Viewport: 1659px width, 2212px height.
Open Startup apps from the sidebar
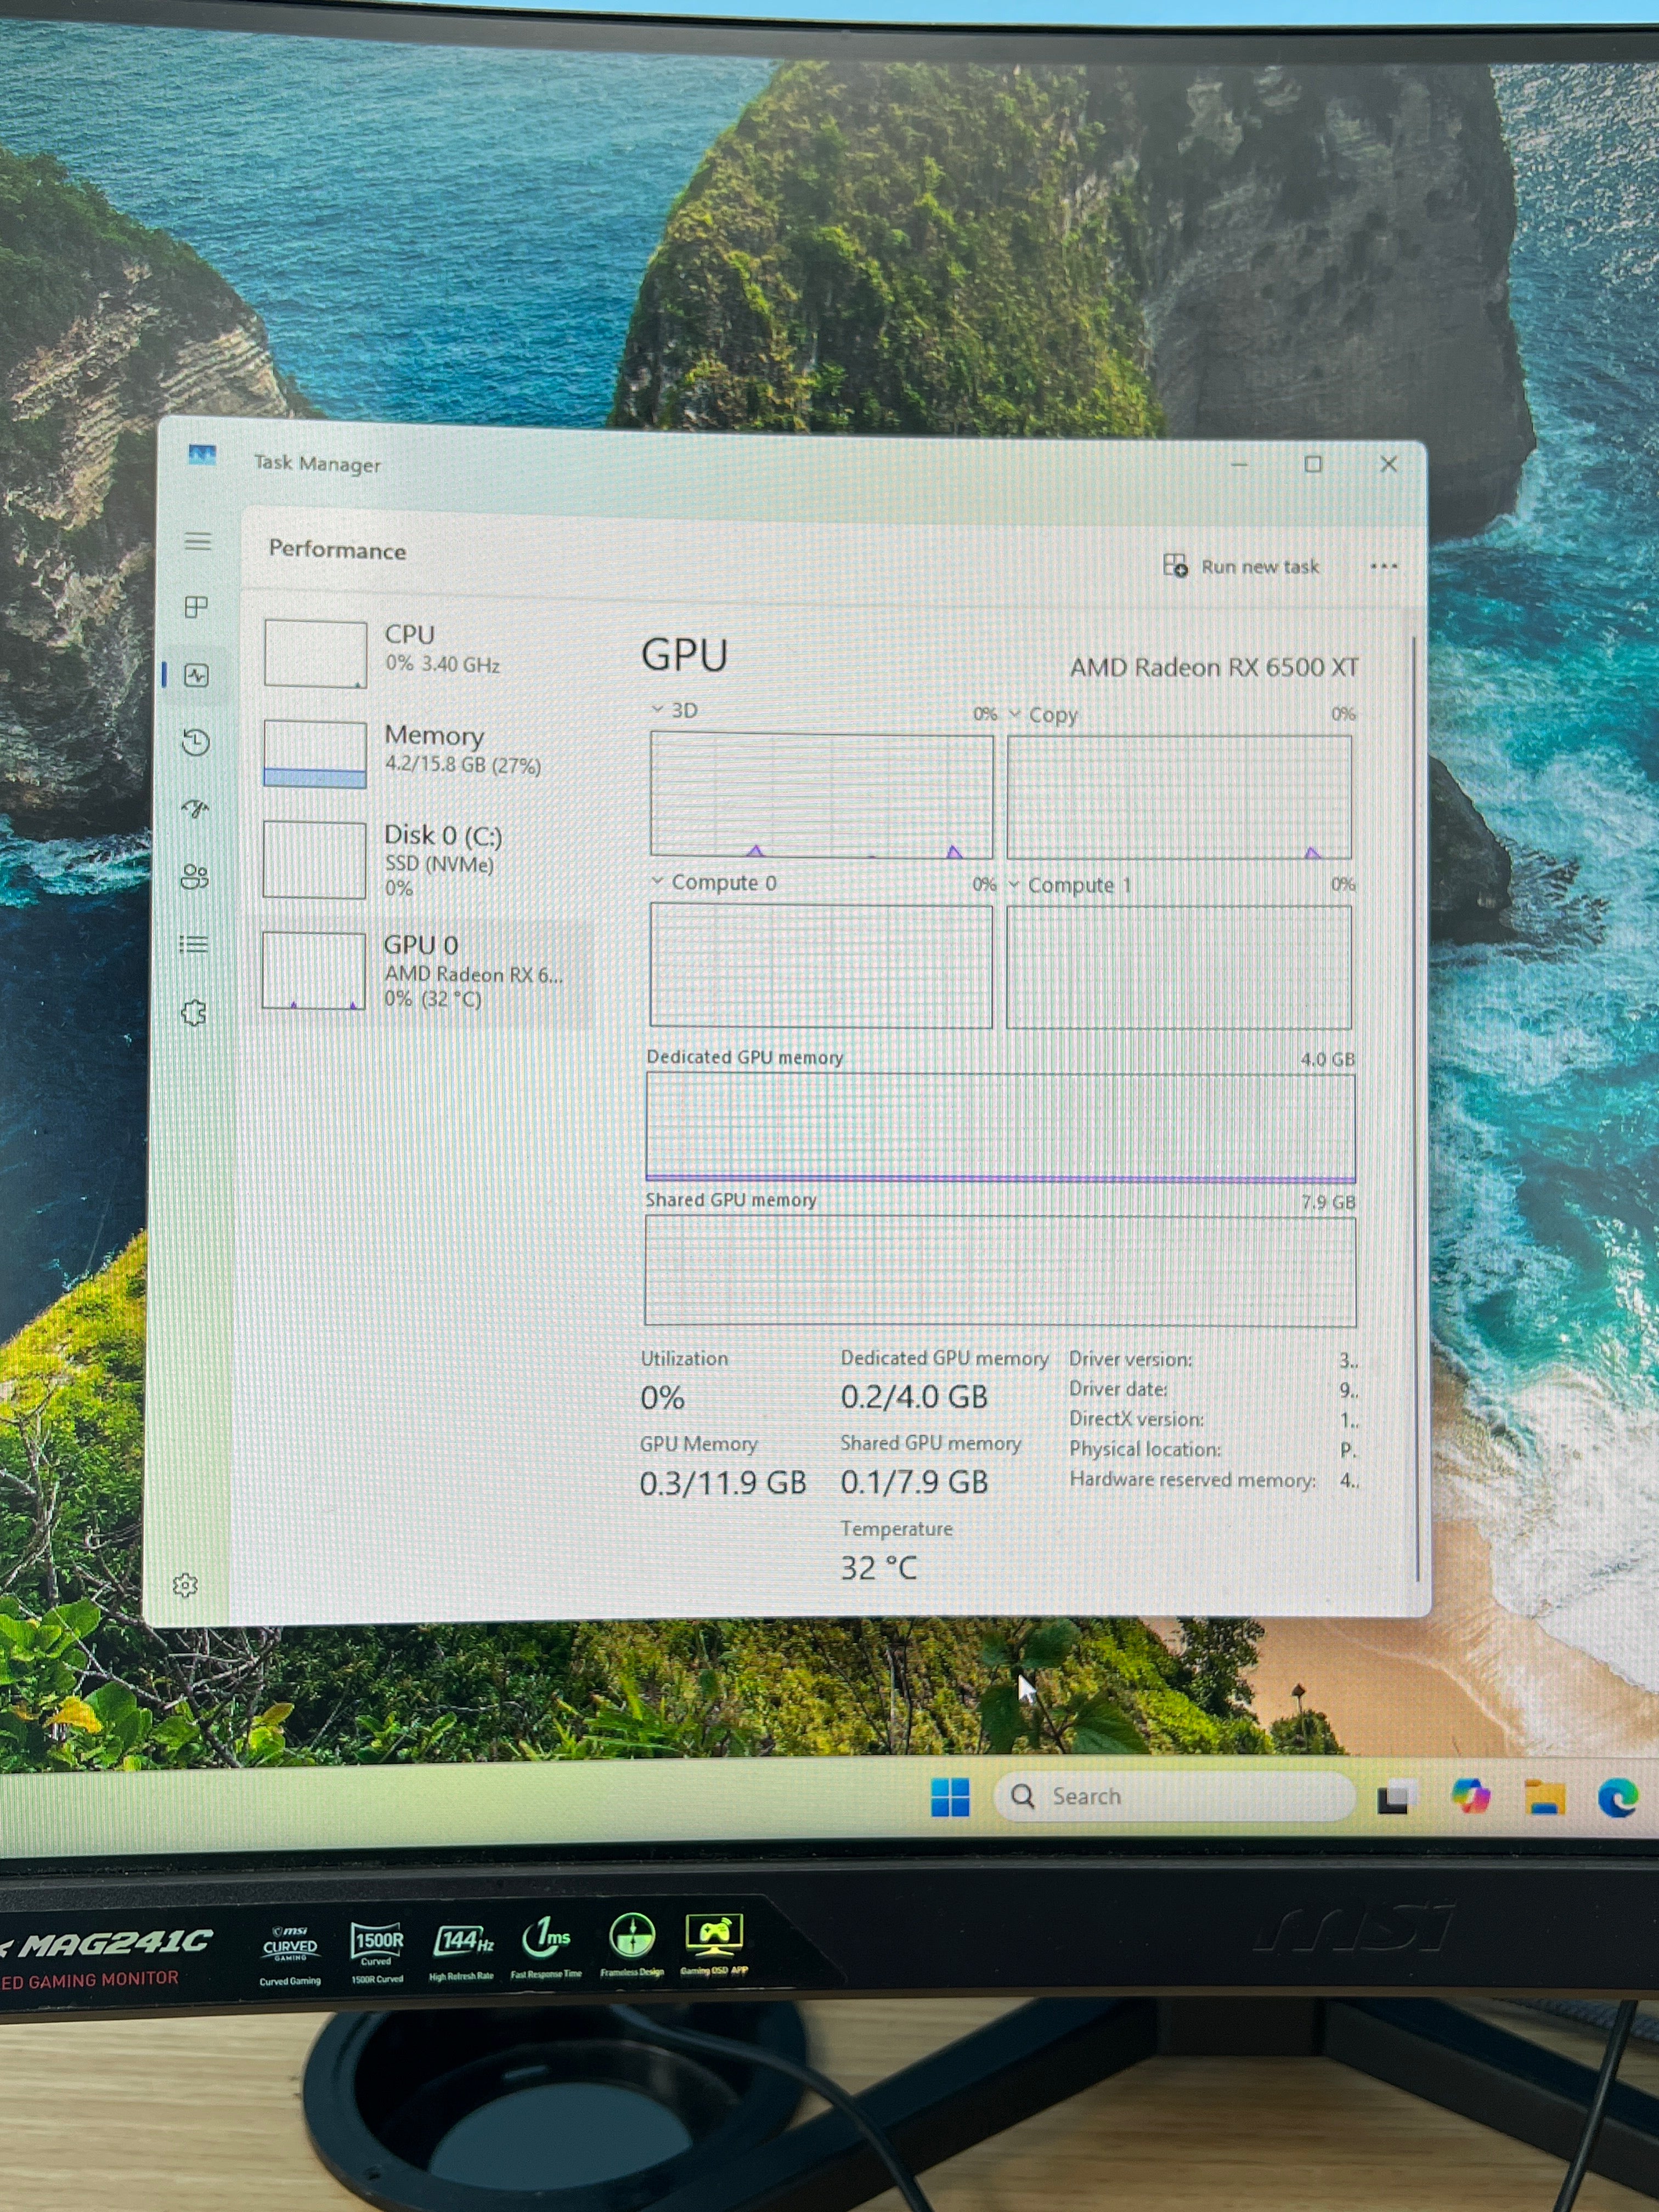(195, 809)
